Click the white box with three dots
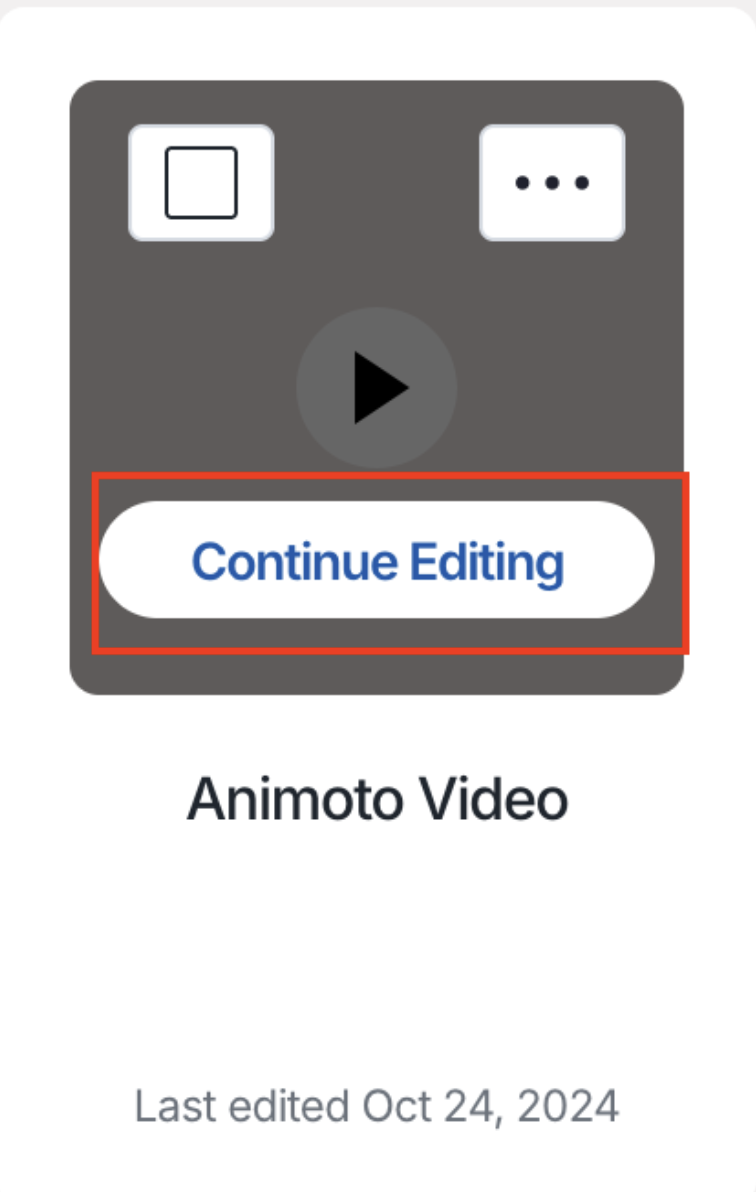Image resolution: width=756 pixels, height=1192 pixels. click(552, 182)
